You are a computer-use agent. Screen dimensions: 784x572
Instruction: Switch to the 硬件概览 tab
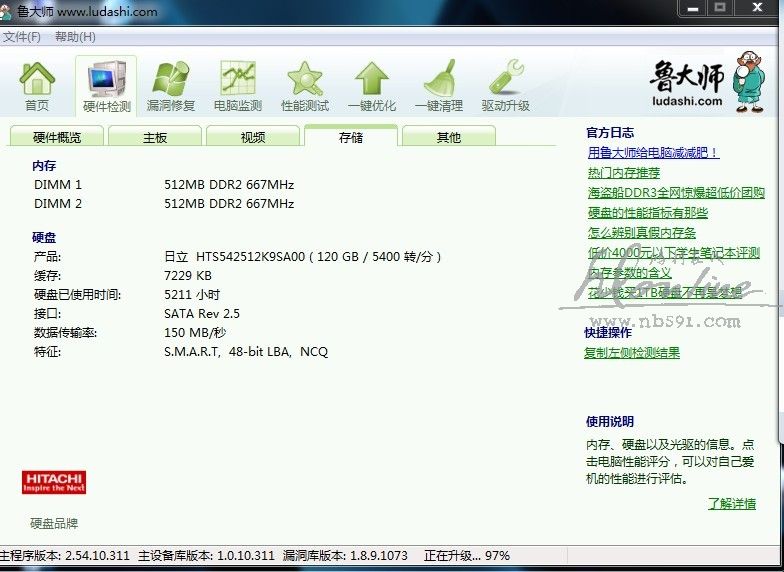click(x=57, y=137)
